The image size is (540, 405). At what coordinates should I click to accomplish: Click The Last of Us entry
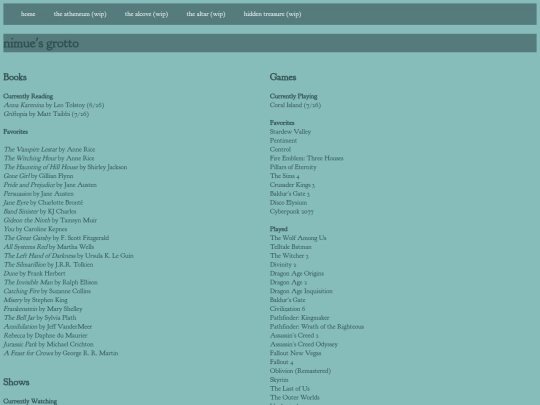(290, 388)
